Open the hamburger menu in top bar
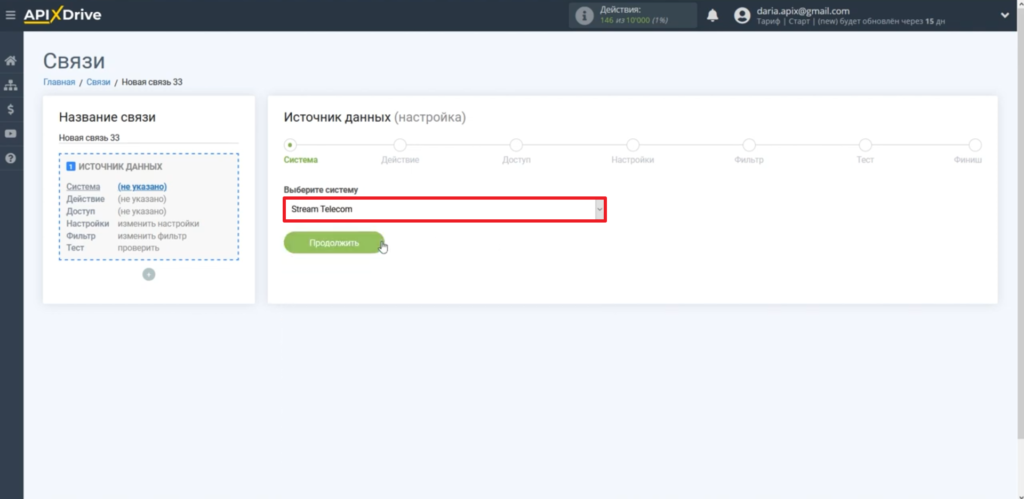 click(x=11, y=15)
